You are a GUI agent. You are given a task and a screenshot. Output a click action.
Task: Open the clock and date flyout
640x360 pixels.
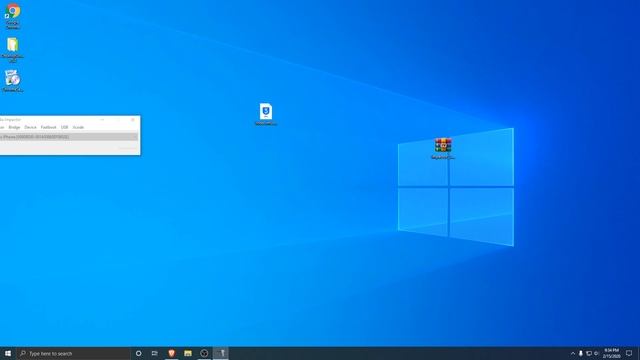611,353
